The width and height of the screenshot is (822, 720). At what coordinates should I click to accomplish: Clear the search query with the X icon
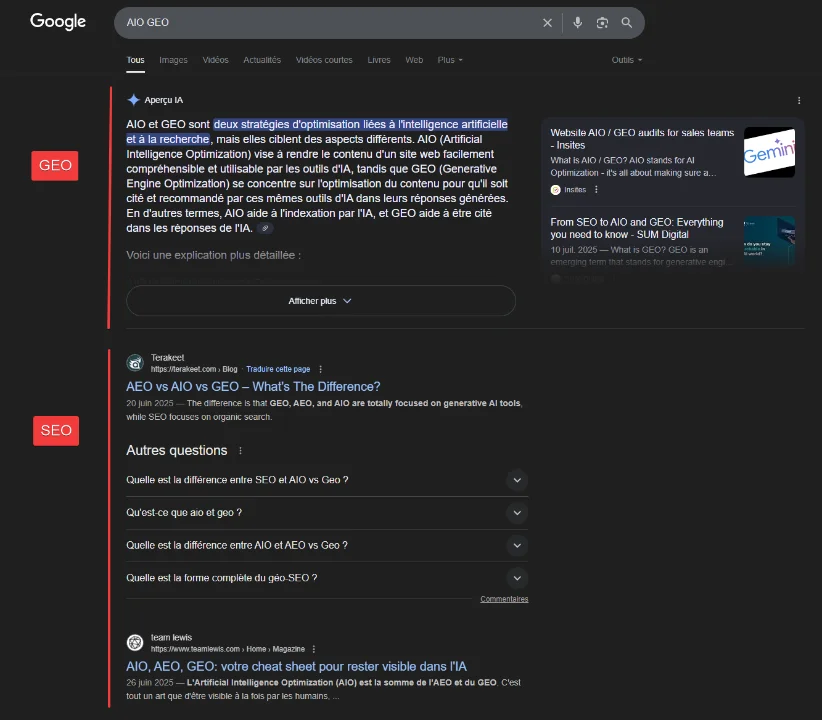pyautogui.click(x=547, y=22)
